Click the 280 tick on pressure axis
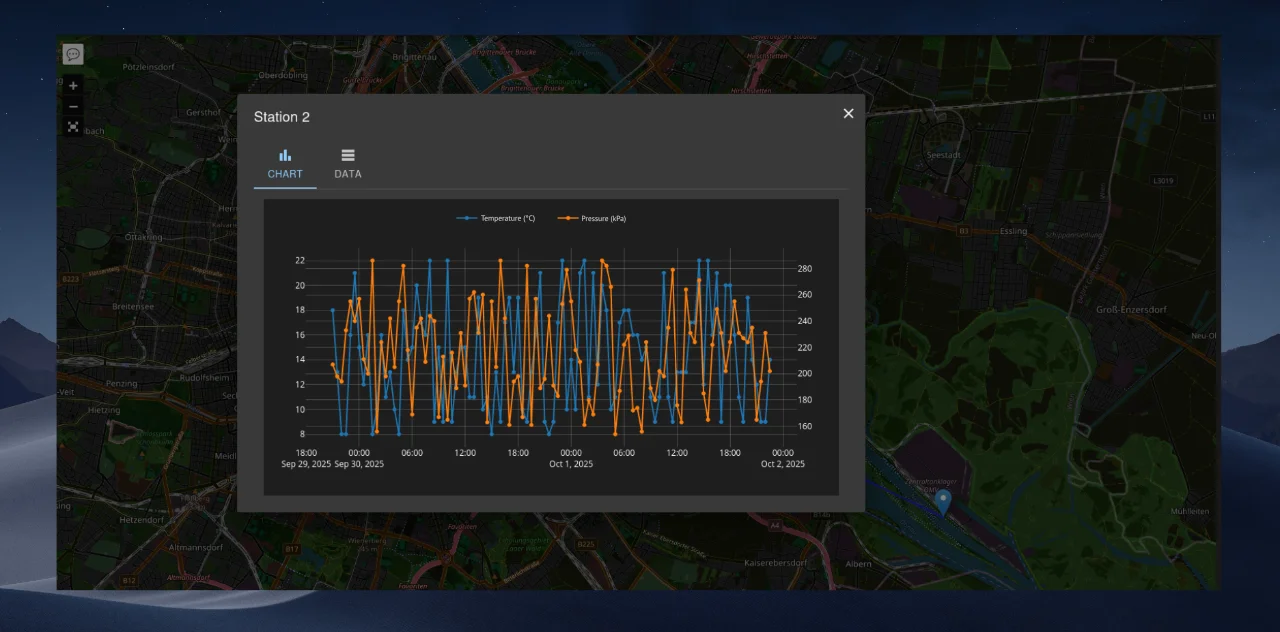The image size is (1280, 632). pos(805,269)
